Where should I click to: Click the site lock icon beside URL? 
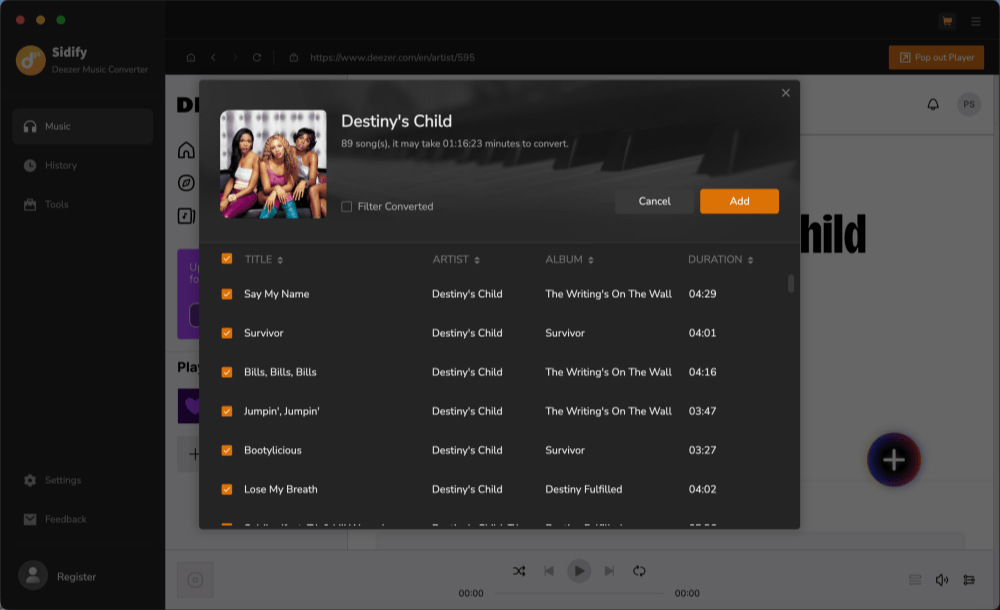click(293, 57)
